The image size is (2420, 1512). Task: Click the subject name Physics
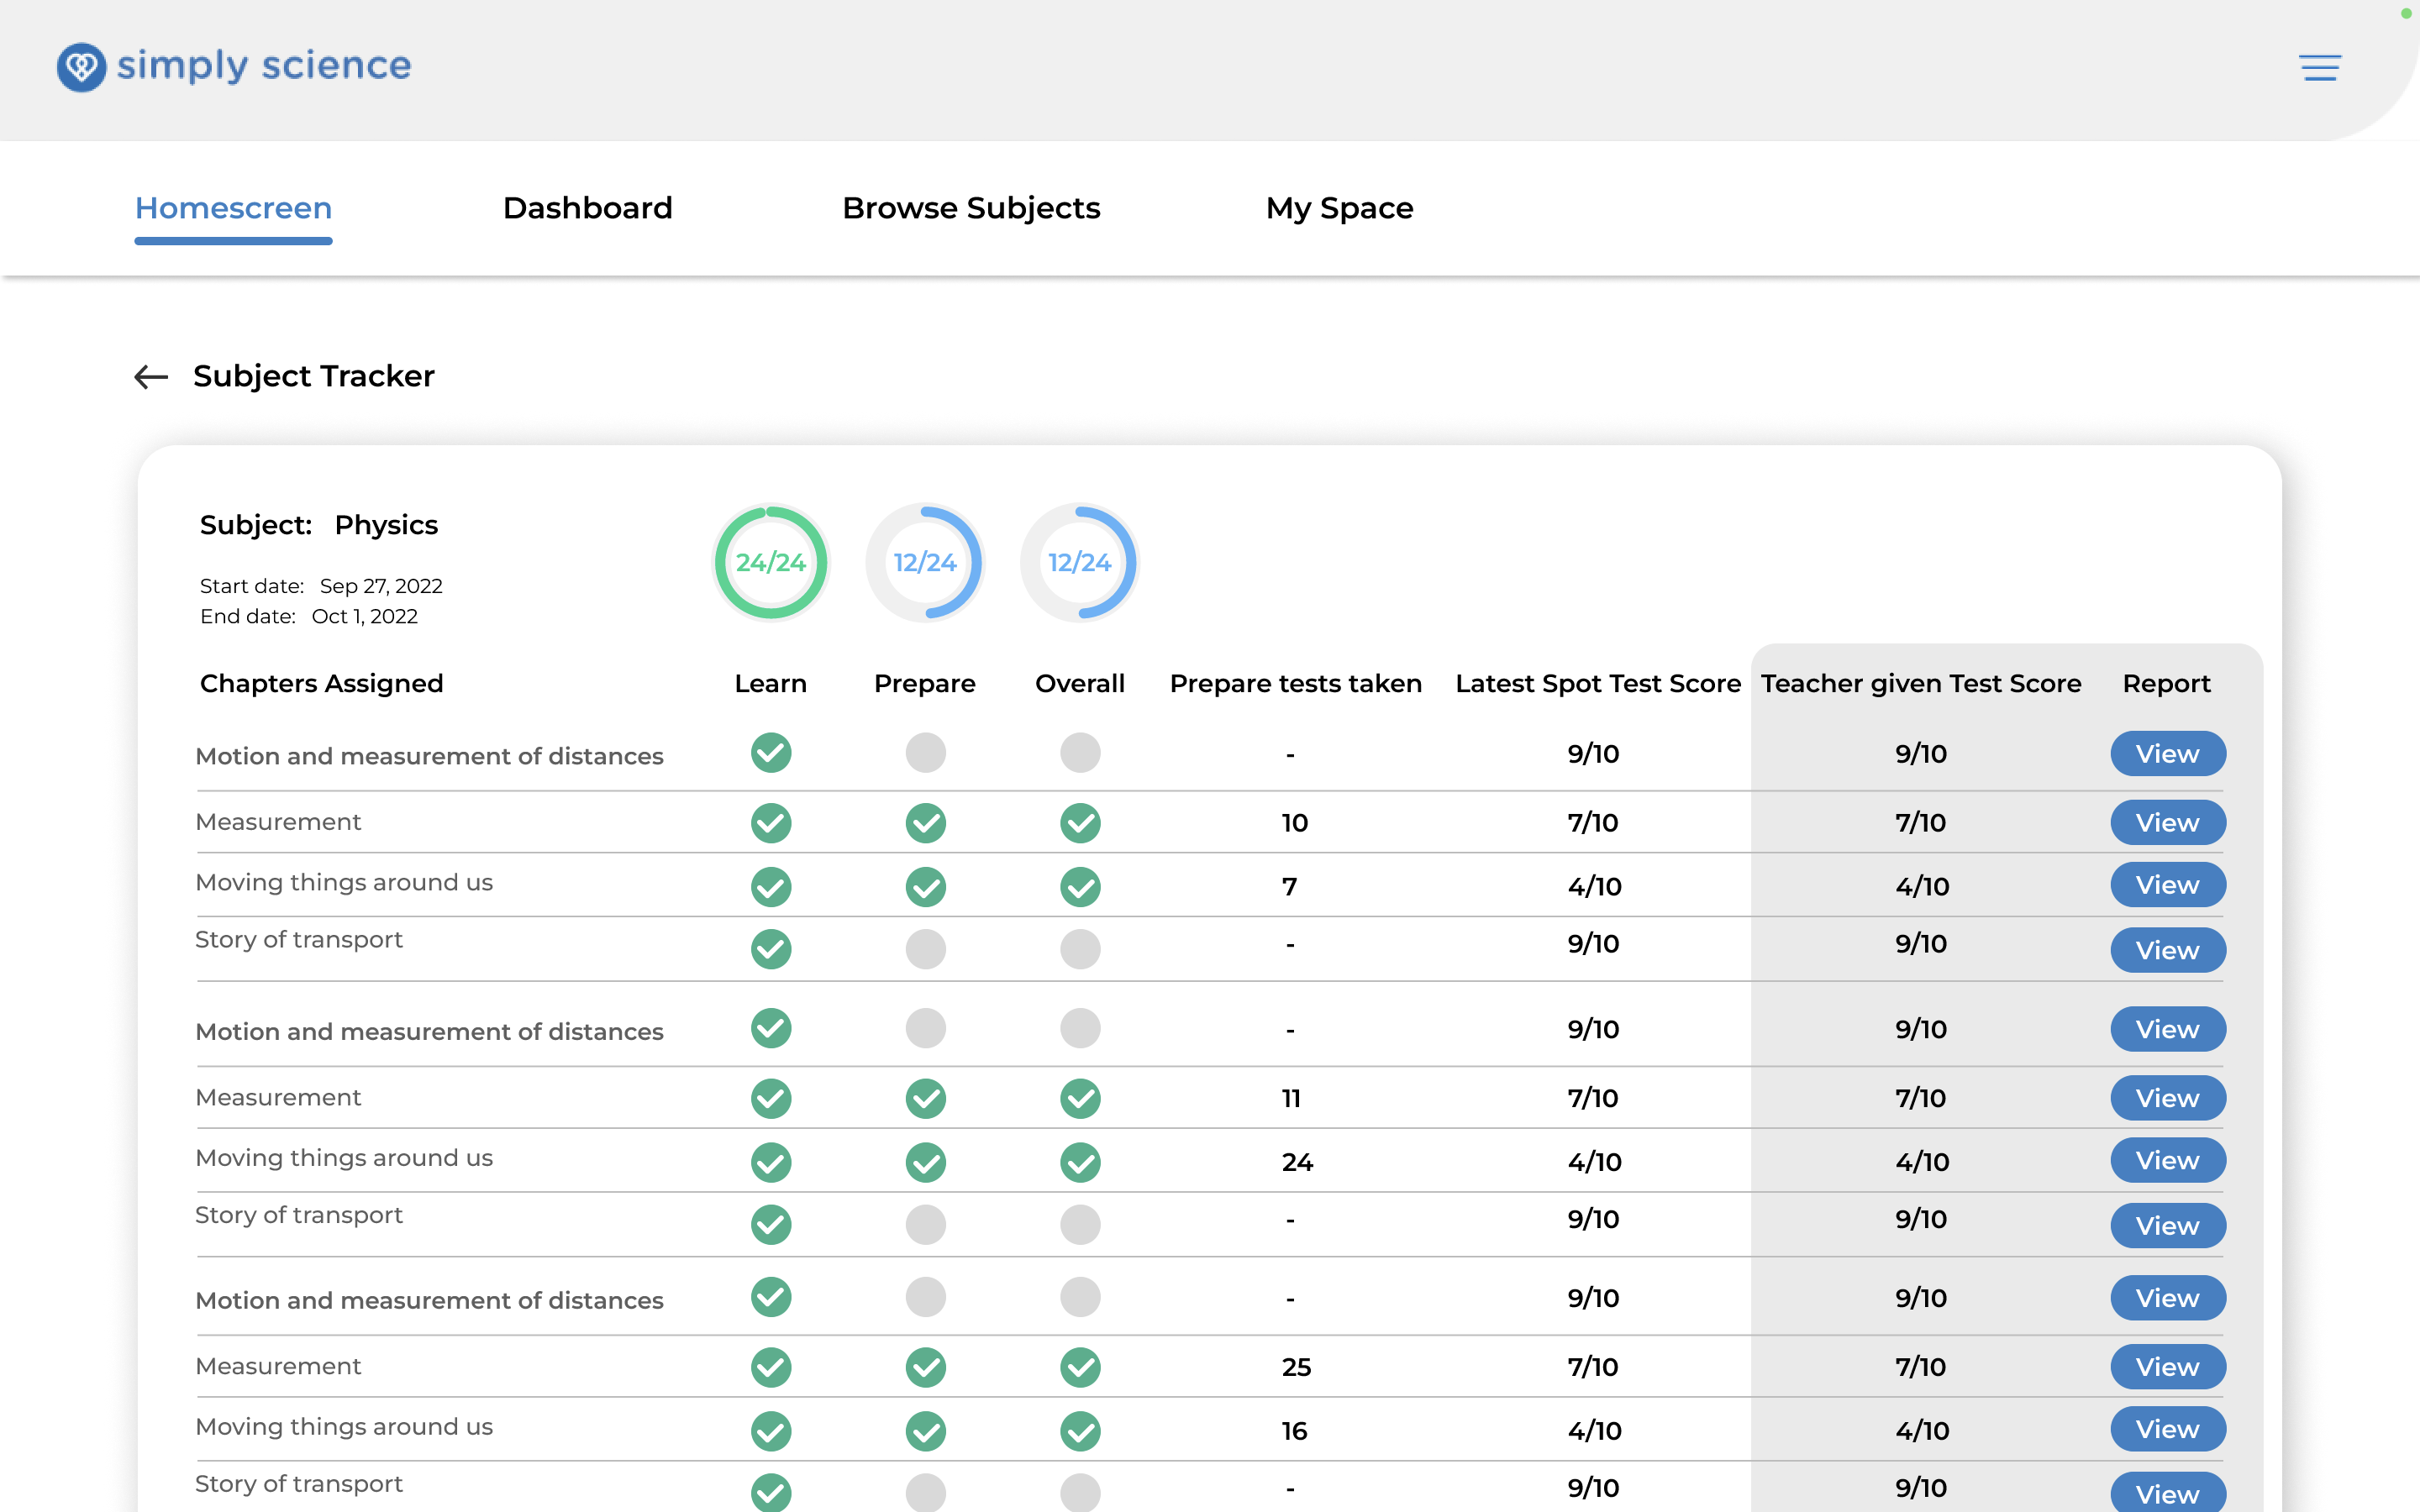(x=386, y=525)
